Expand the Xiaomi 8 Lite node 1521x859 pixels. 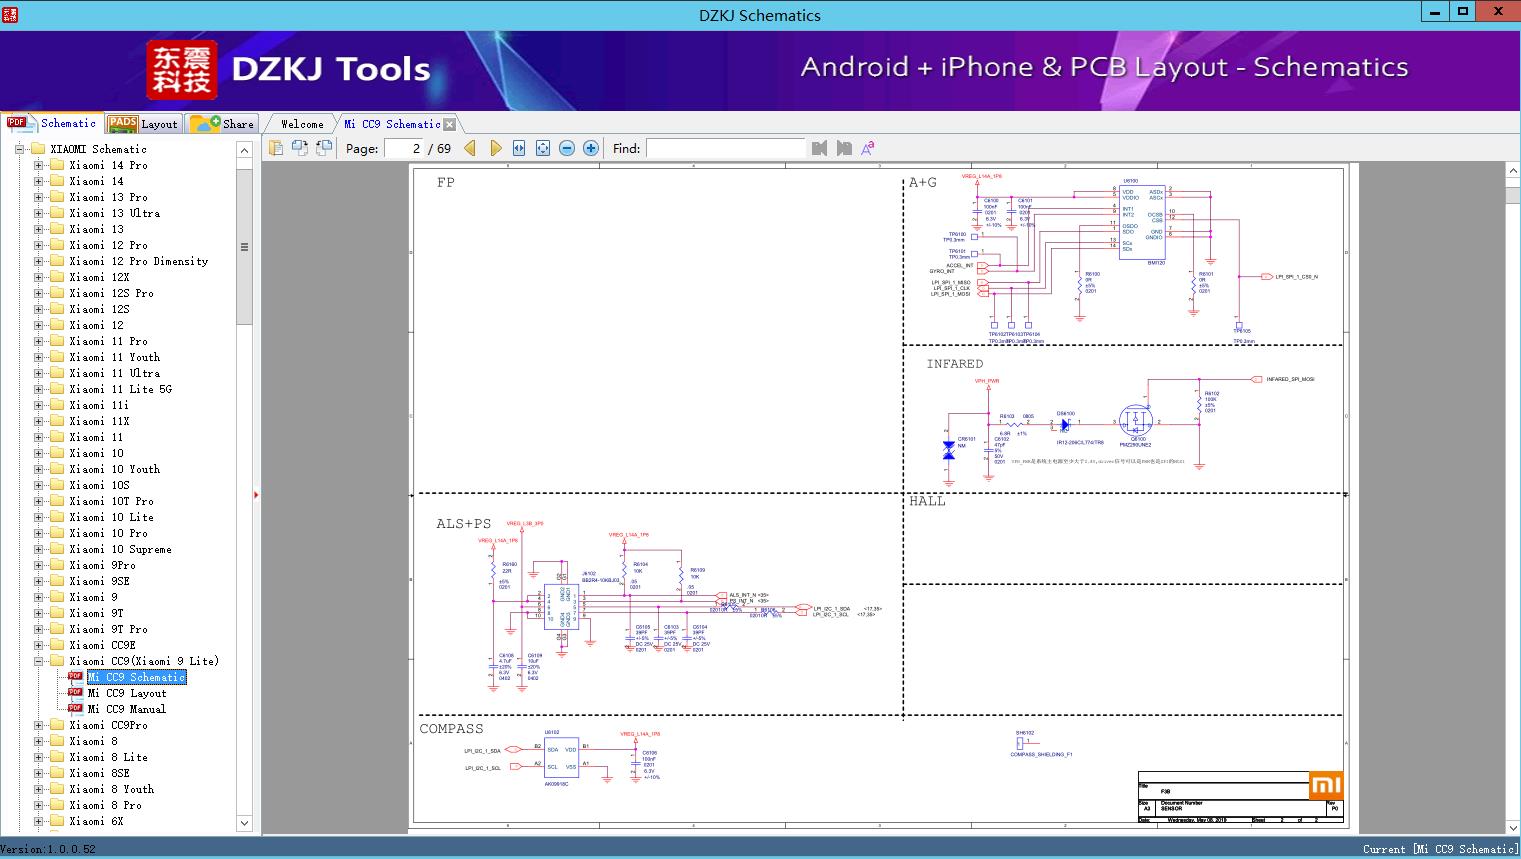(38, 757)
